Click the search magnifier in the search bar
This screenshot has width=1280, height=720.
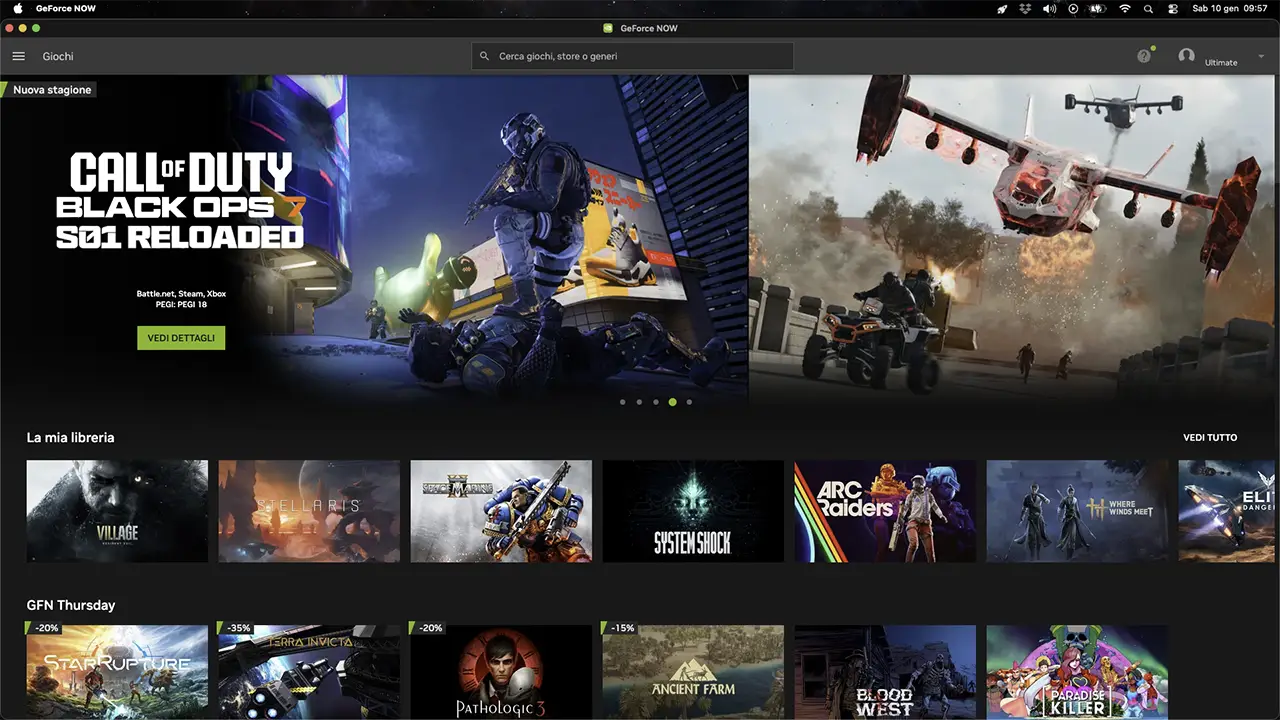[484, 56]
